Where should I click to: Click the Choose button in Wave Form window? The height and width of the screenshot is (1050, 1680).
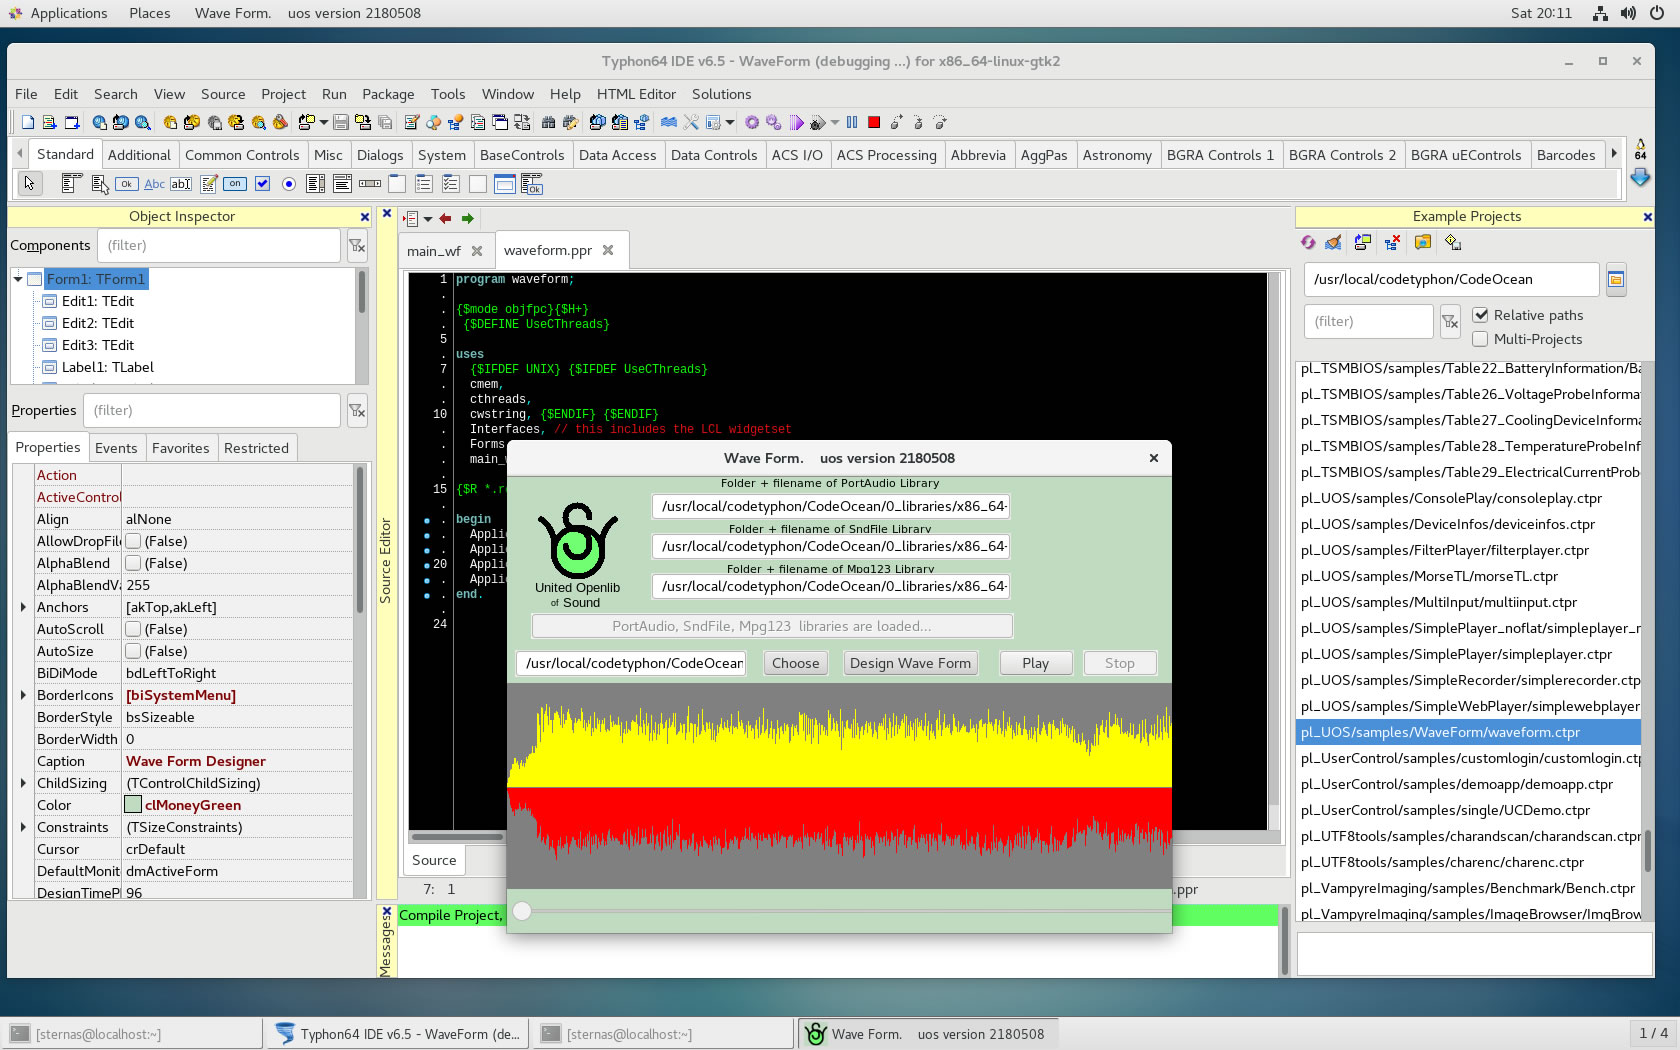(x=795, y=663)
